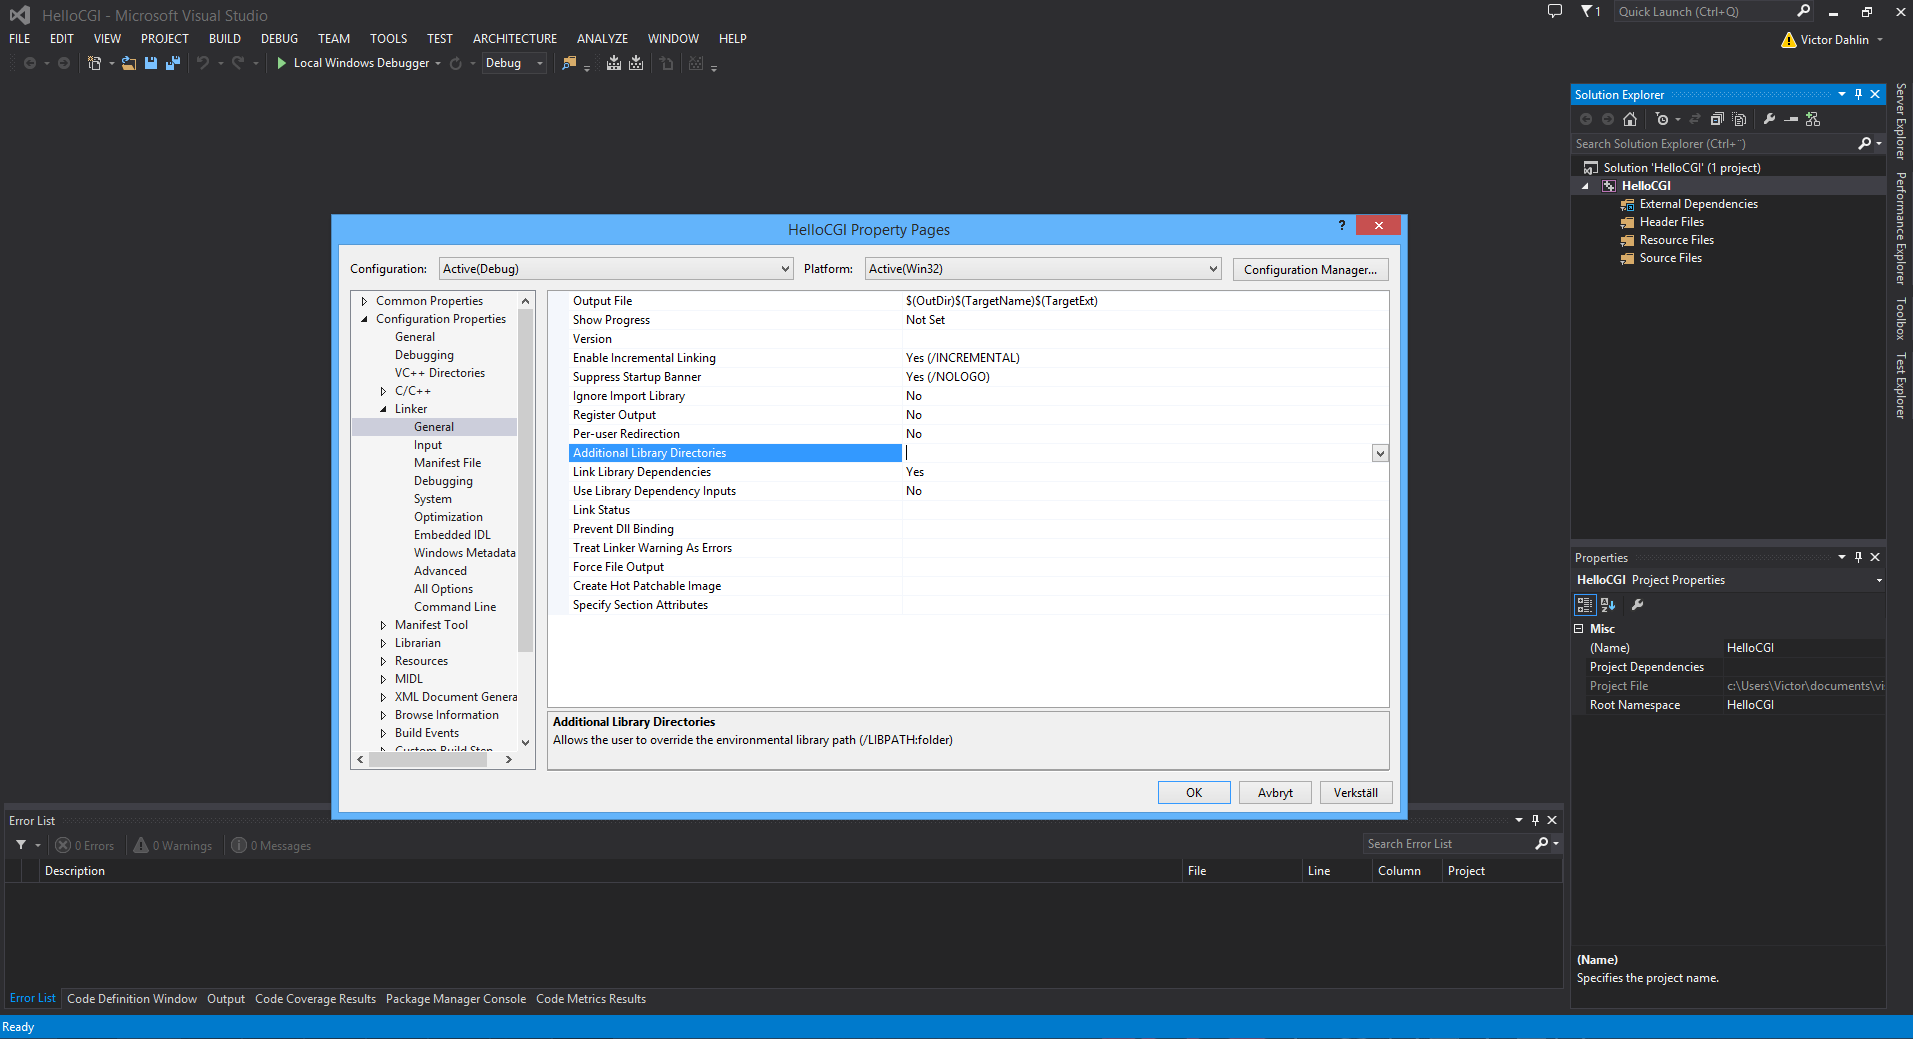This screenshot has height=1039, width=1913.
Task: Open the BUILD menu
Action: [225, 39]
